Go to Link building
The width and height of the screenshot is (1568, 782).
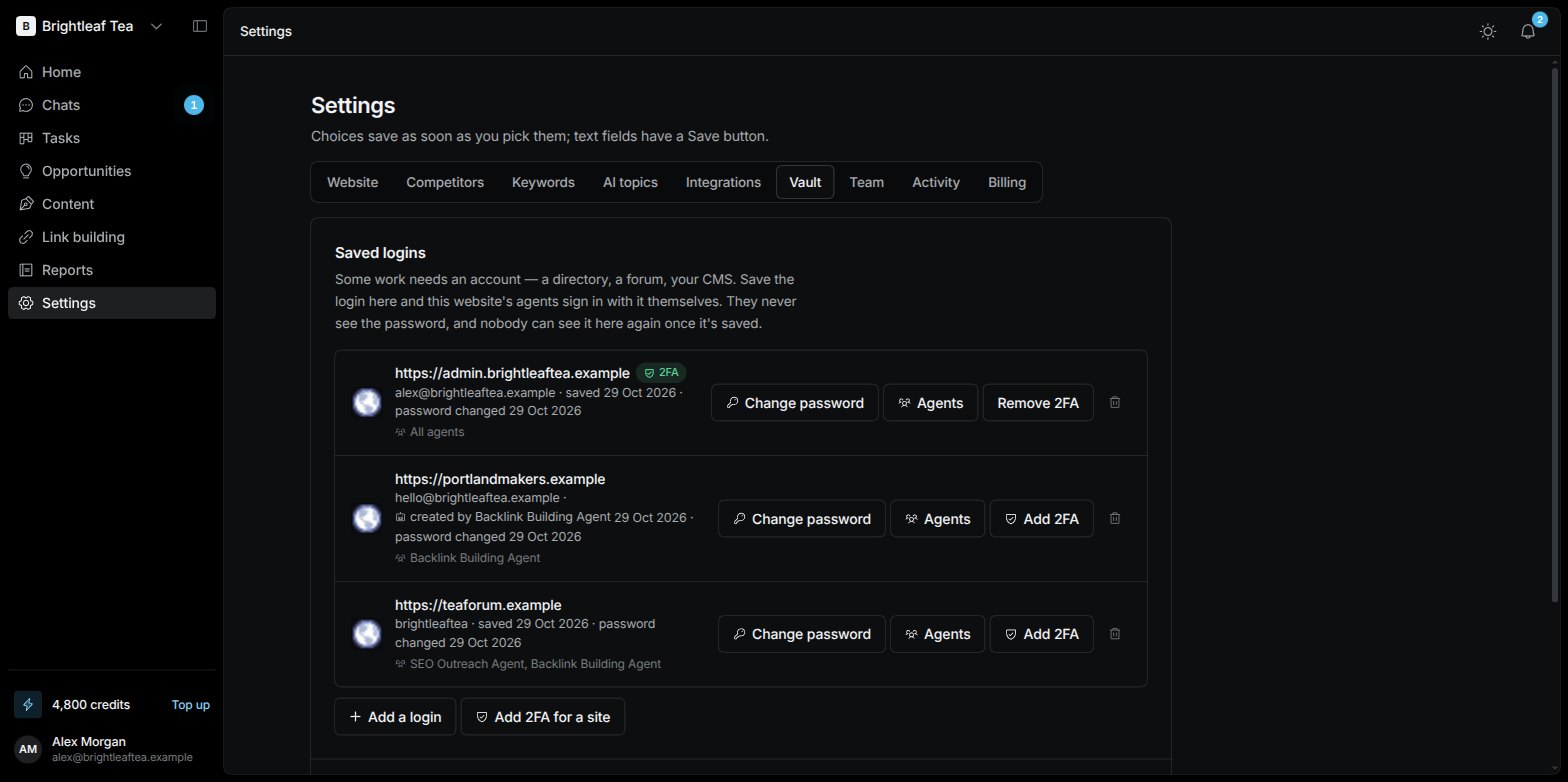(112, 237)
